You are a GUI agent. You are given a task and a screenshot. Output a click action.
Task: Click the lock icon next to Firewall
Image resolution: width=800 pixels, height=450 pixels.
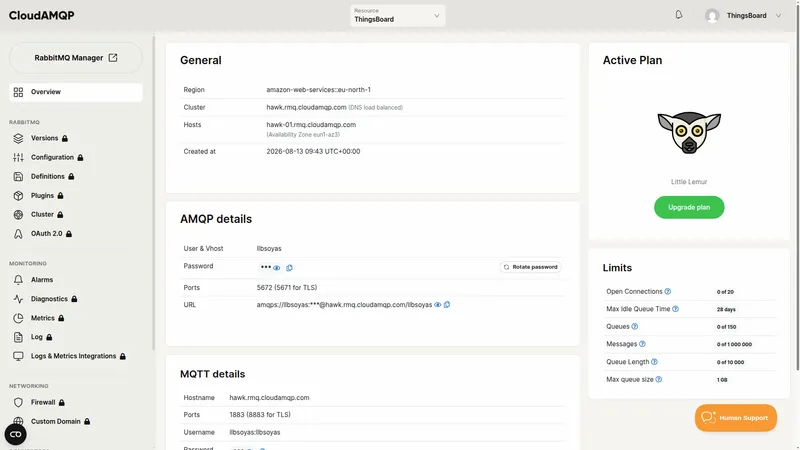point(62,403)
